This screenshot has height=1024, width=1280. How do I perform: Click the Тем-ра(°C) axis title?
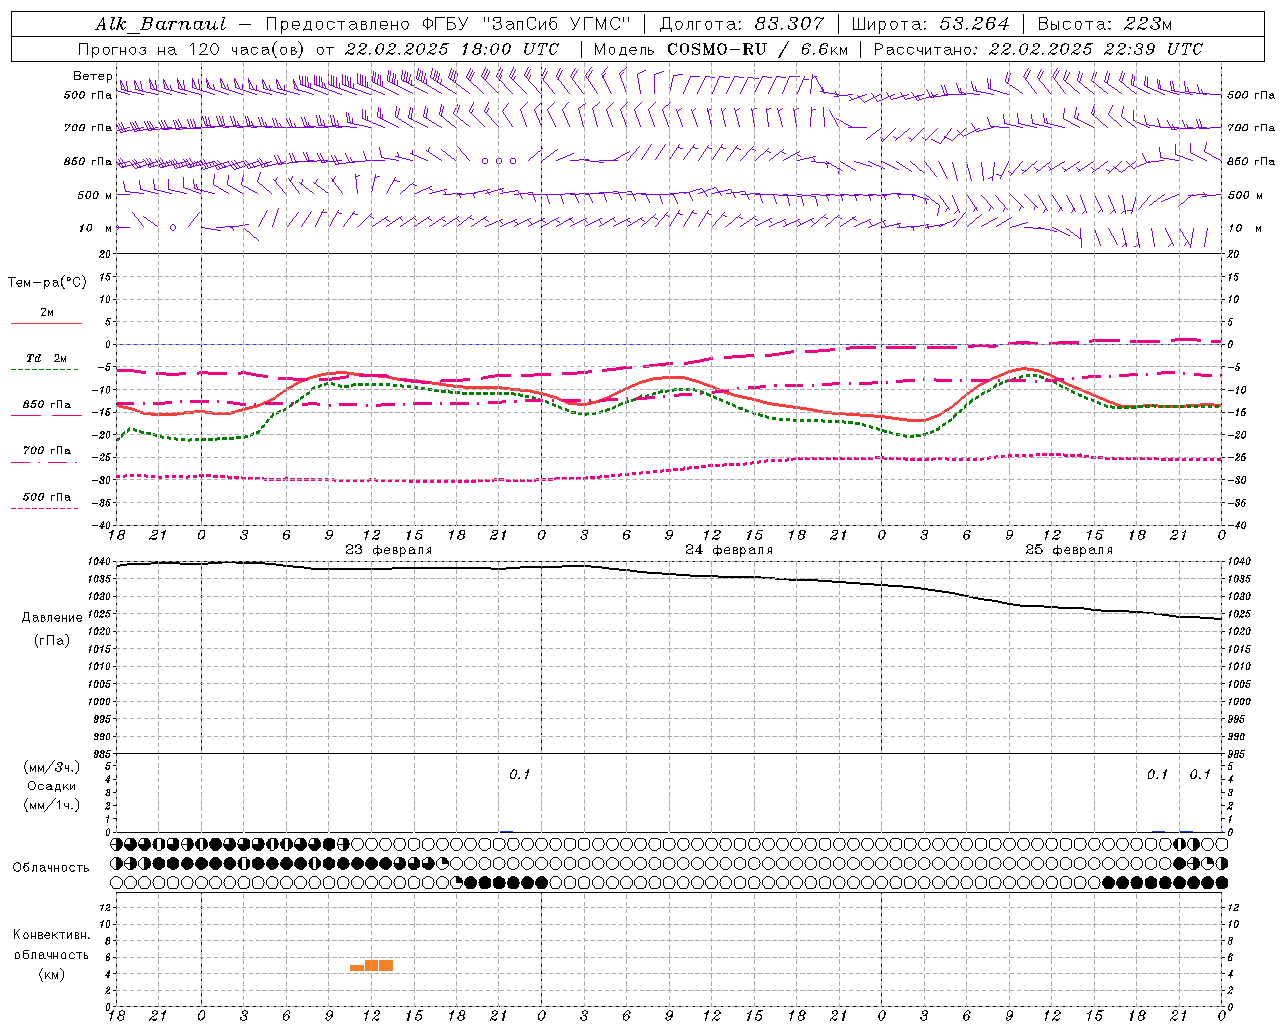[47, 283]
